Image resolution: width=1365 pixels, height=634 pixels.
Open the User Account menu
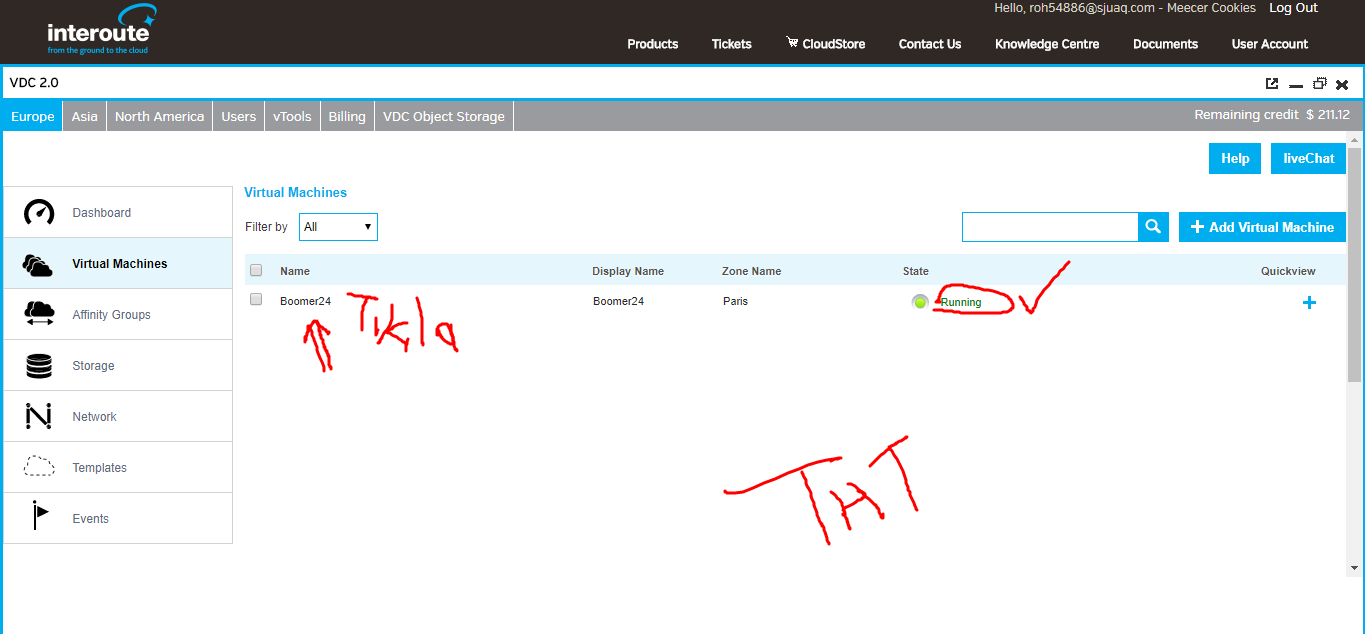point(1270,44)
